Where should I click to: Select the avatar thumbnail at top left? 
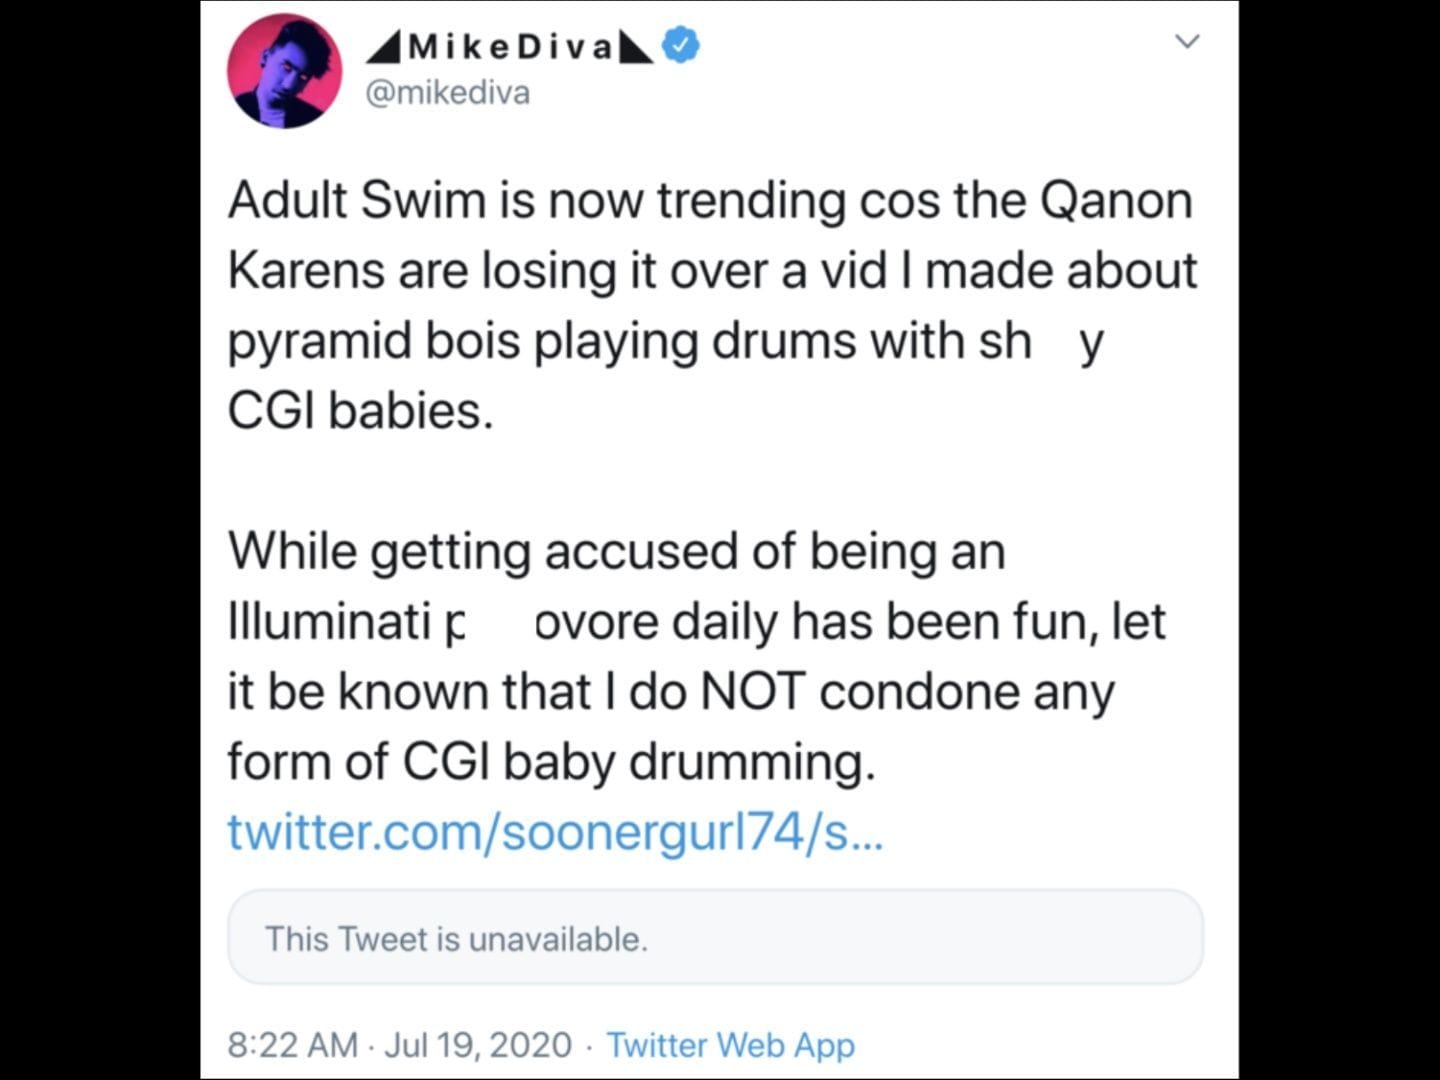(284, 68)
